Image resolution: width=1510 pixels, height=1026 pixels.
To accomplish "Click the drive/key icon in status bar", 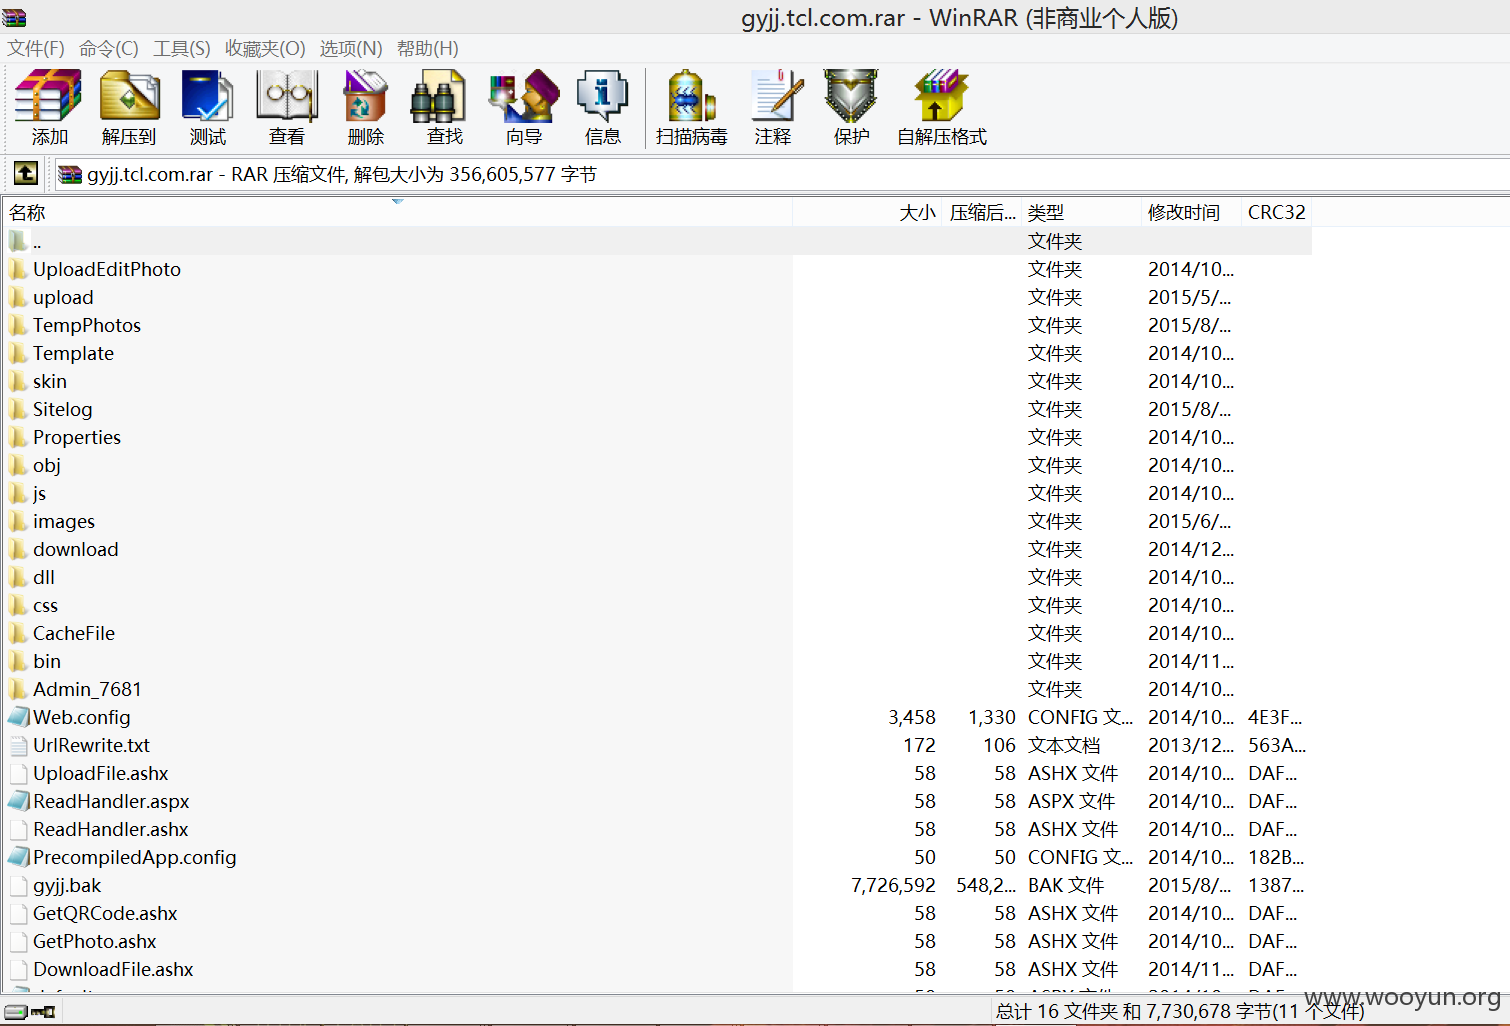I will (x=30, y=1011).
